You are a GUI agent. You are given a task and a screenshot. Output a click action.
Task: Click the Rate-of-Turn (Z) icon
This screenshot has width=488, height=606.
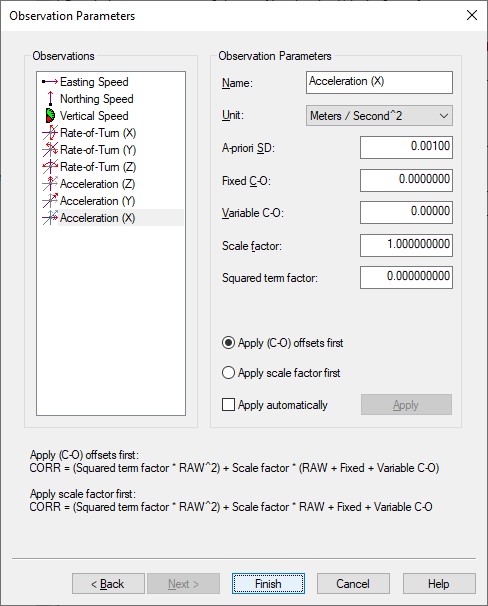[x=50, y=167]
